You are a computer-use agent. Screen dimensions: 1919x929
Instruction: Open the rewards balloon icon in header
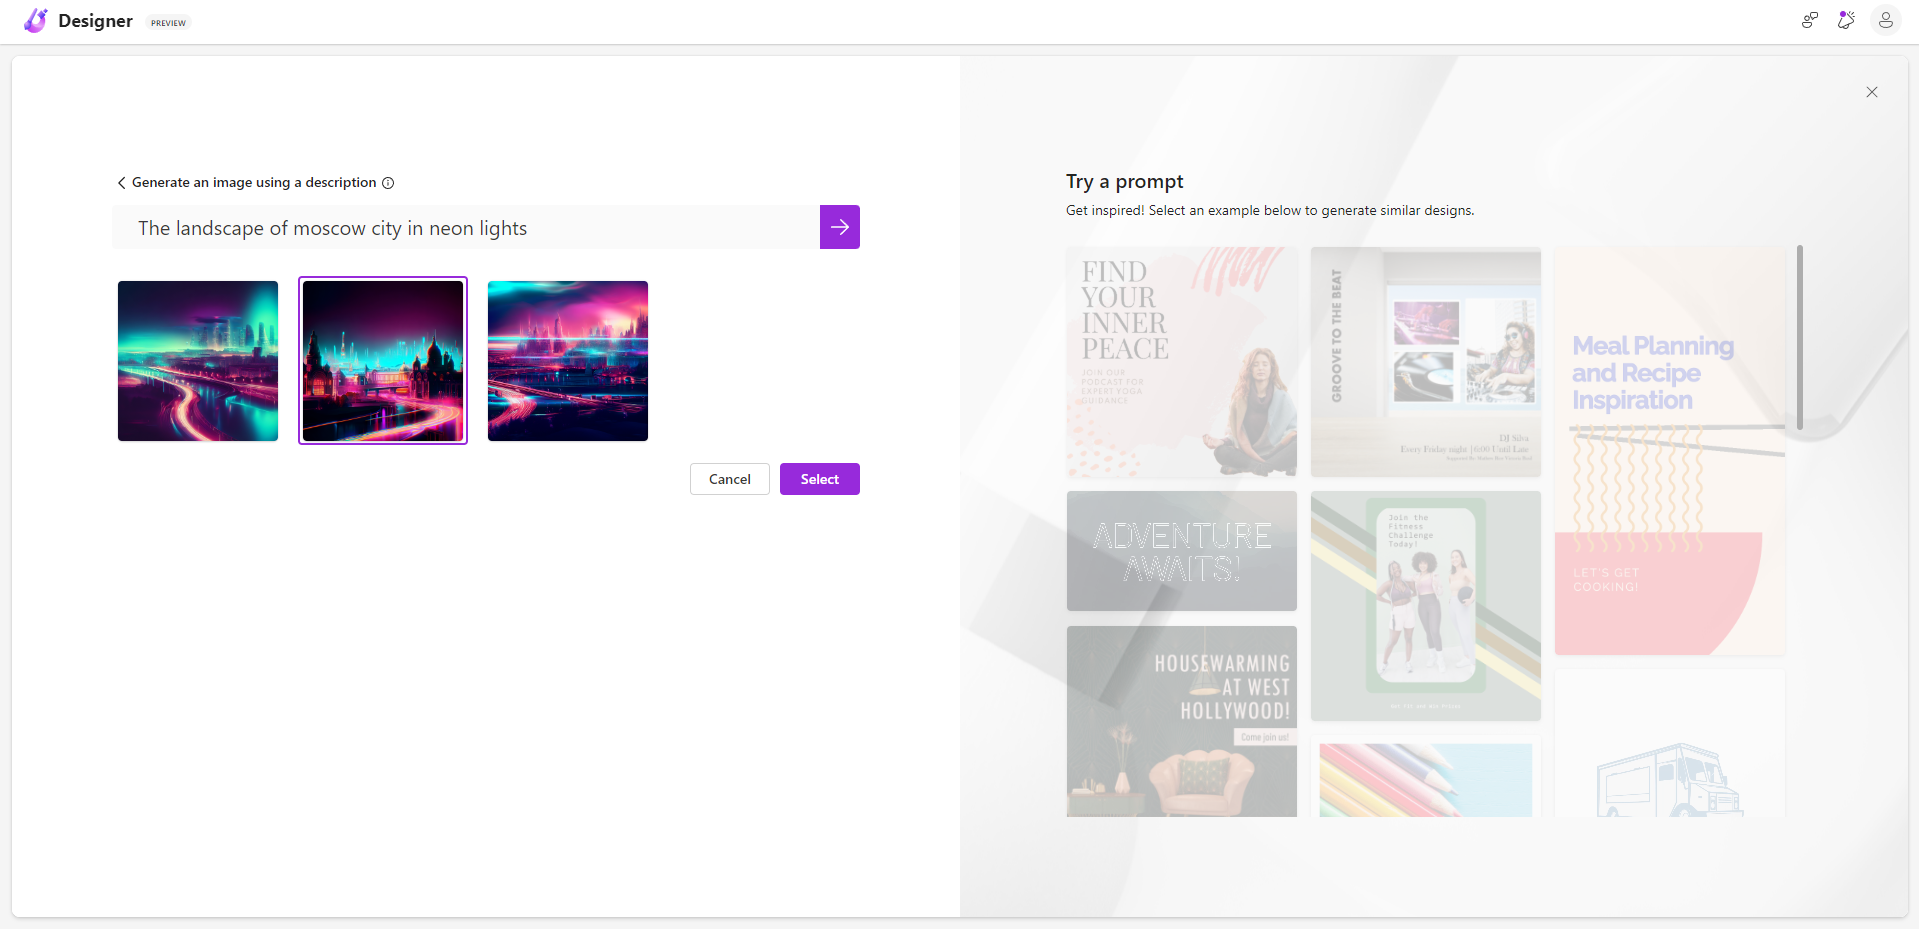click(1846, 20)
